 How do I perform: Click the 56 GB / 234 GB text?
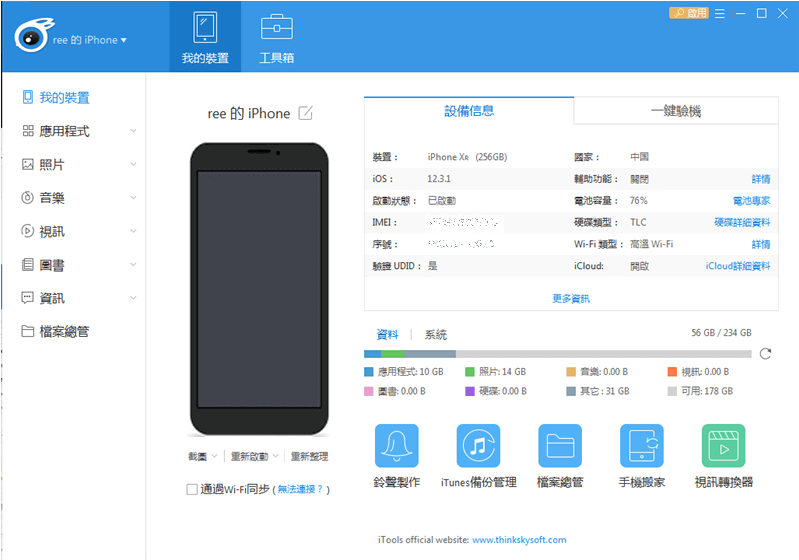pos(721,333)
